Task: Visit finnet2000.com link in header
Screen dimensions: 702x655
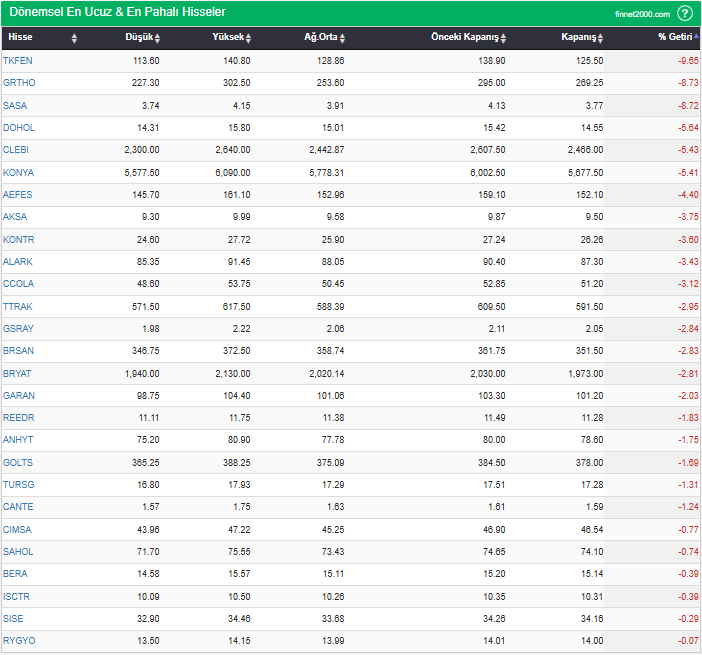Action: click(x=642, y=14)
